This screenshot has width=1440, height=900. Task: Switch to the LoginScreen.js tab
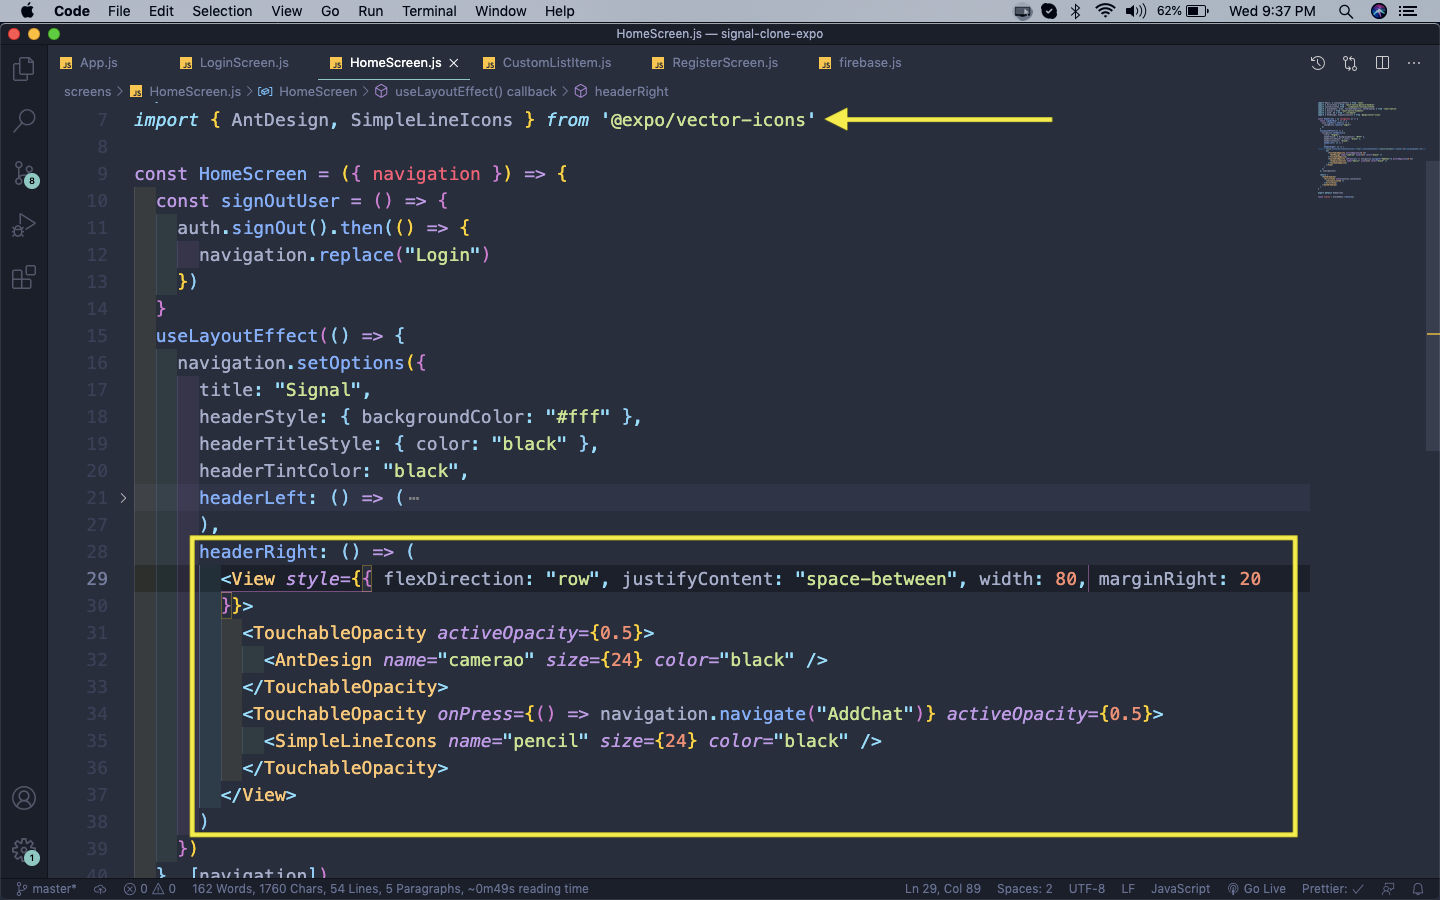click(x=235, y=63)
